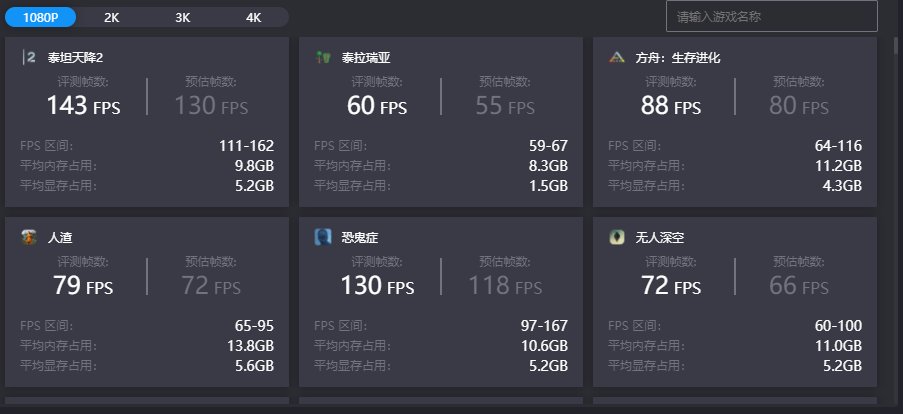Click the vertical scrollbar on the right
903x414 pixels.
(x=898, y=45)
